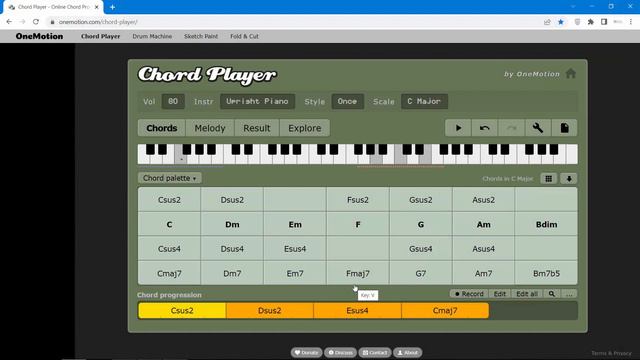Click the Discuss button
This screenshot has width=640, height=360.
point(340,353)
